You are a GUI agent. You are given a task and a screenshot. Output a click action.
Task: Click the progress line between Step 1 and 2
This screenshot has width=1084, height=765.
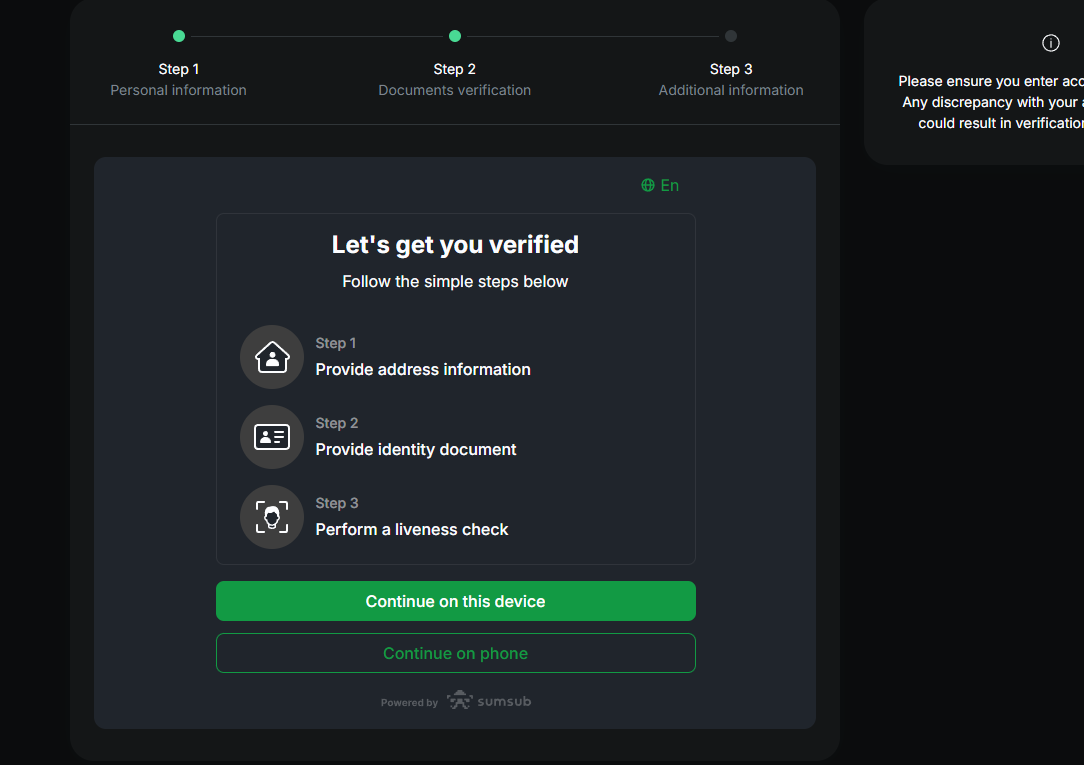(317, 36)
